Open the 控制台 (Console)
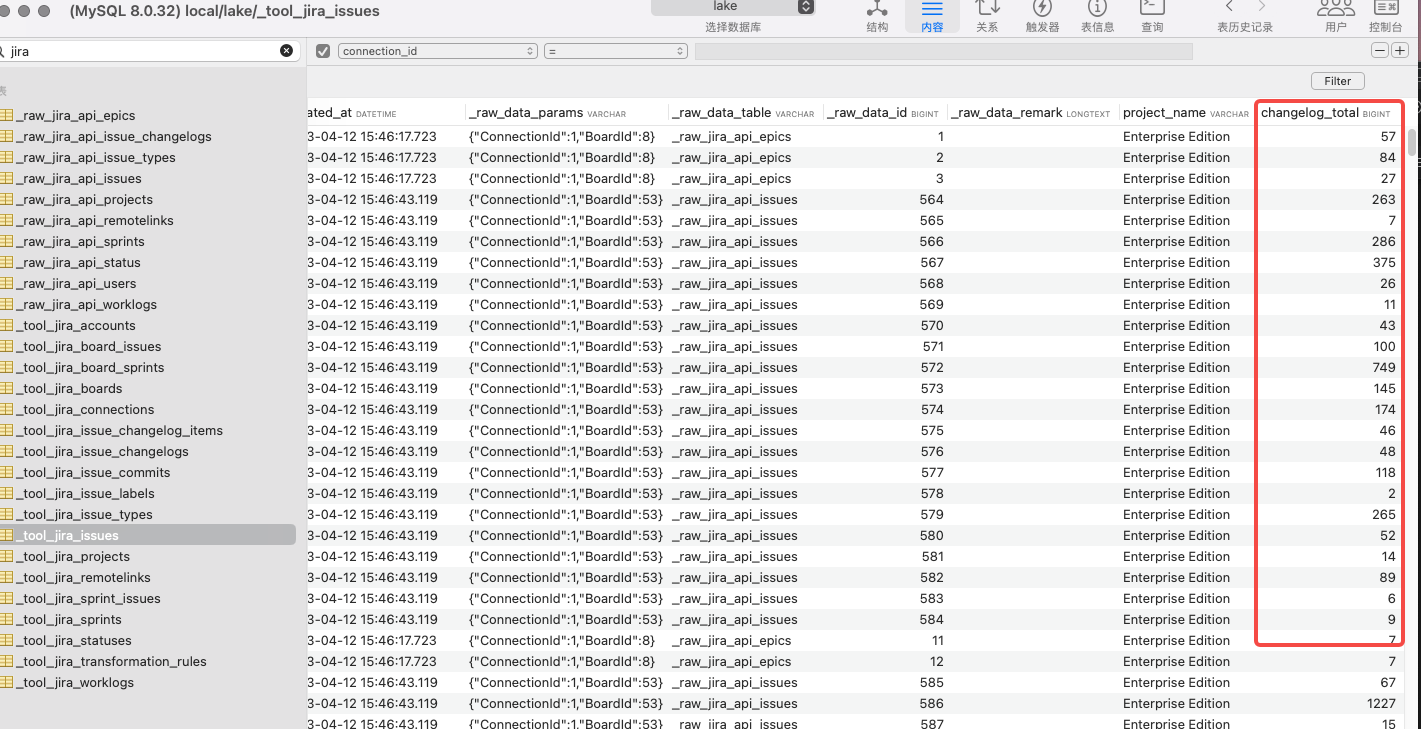 (1386, 17)
